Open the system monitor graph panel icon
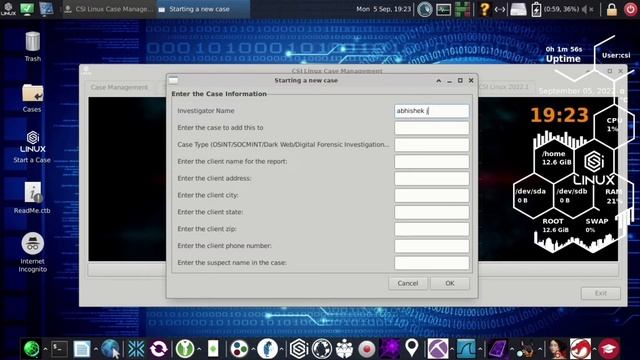The height and width of the screenshot is (360, 640). click(x=443, y=9)
